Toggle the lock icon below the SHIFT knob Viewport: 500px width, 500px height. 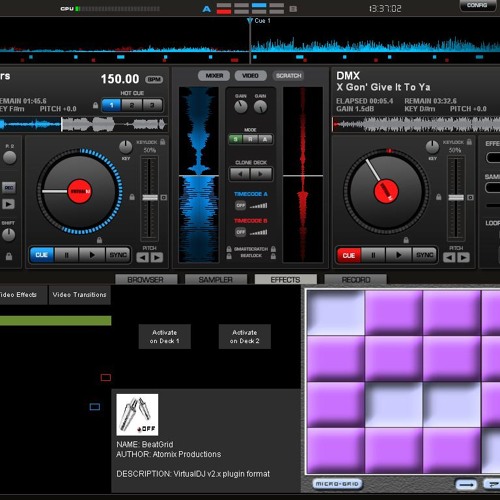[x=9, y=256]
